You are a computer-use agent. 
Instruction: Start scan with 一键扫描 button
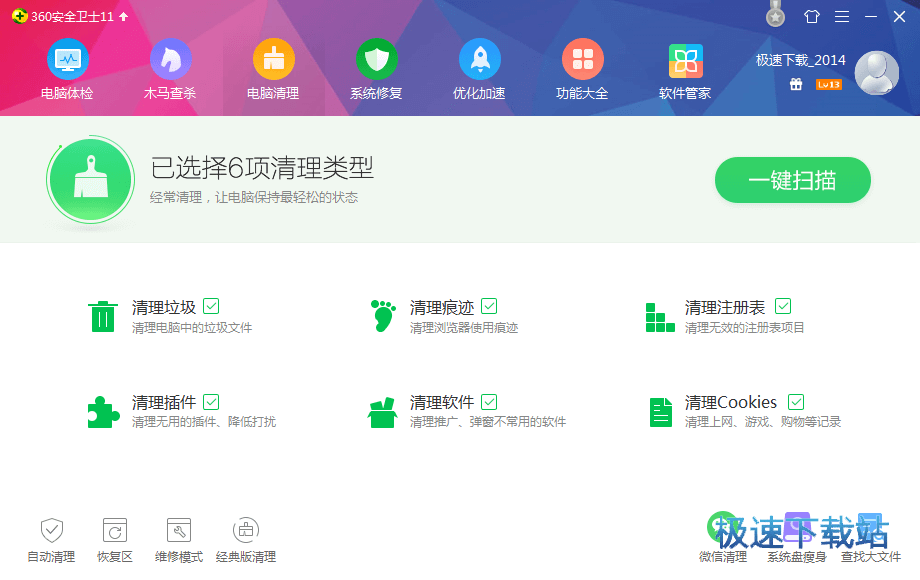793,180
